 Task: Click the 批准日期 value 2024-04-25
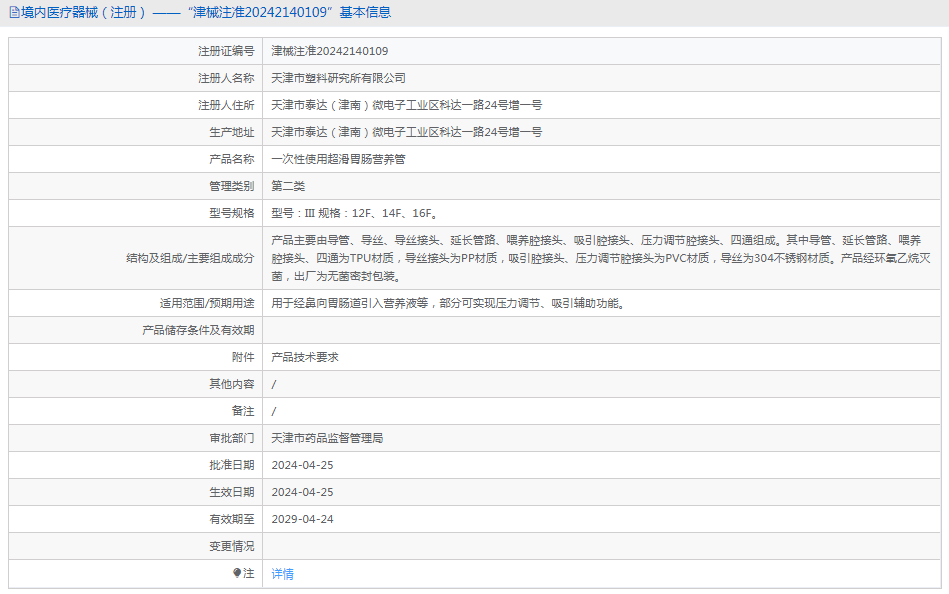click(x=303, y=465)
